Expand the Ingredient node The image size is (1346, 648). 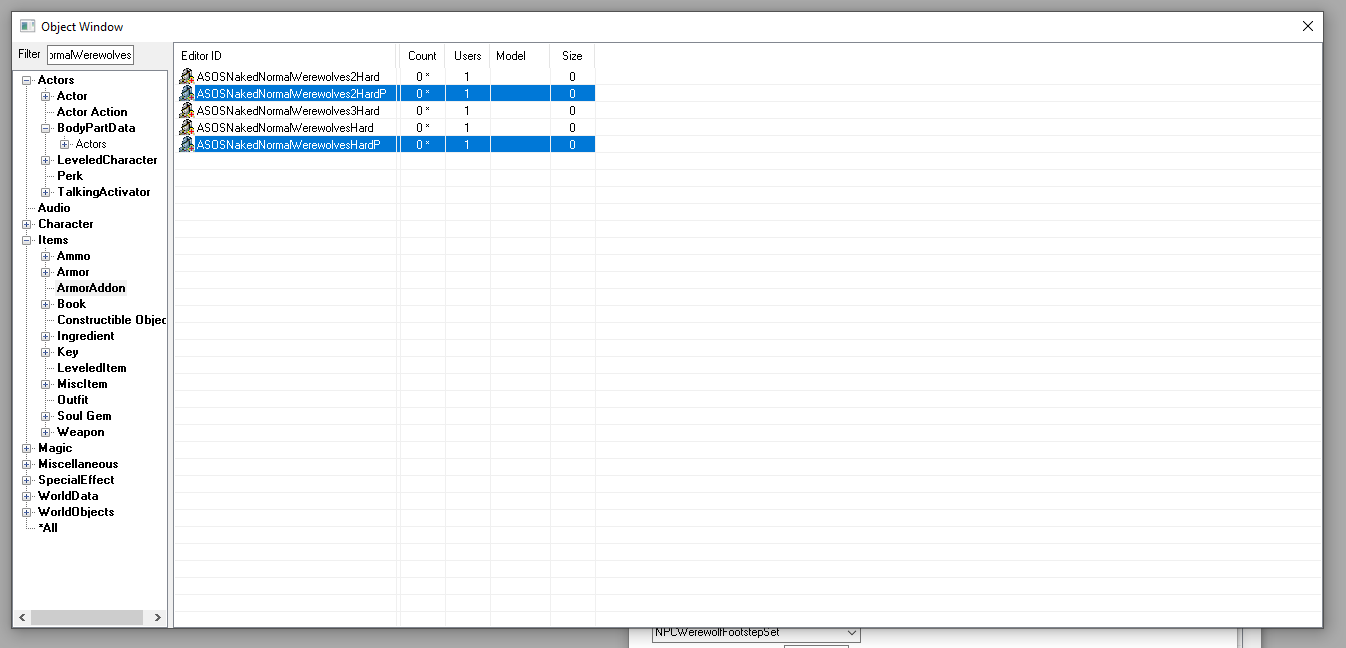coord(46,336)
